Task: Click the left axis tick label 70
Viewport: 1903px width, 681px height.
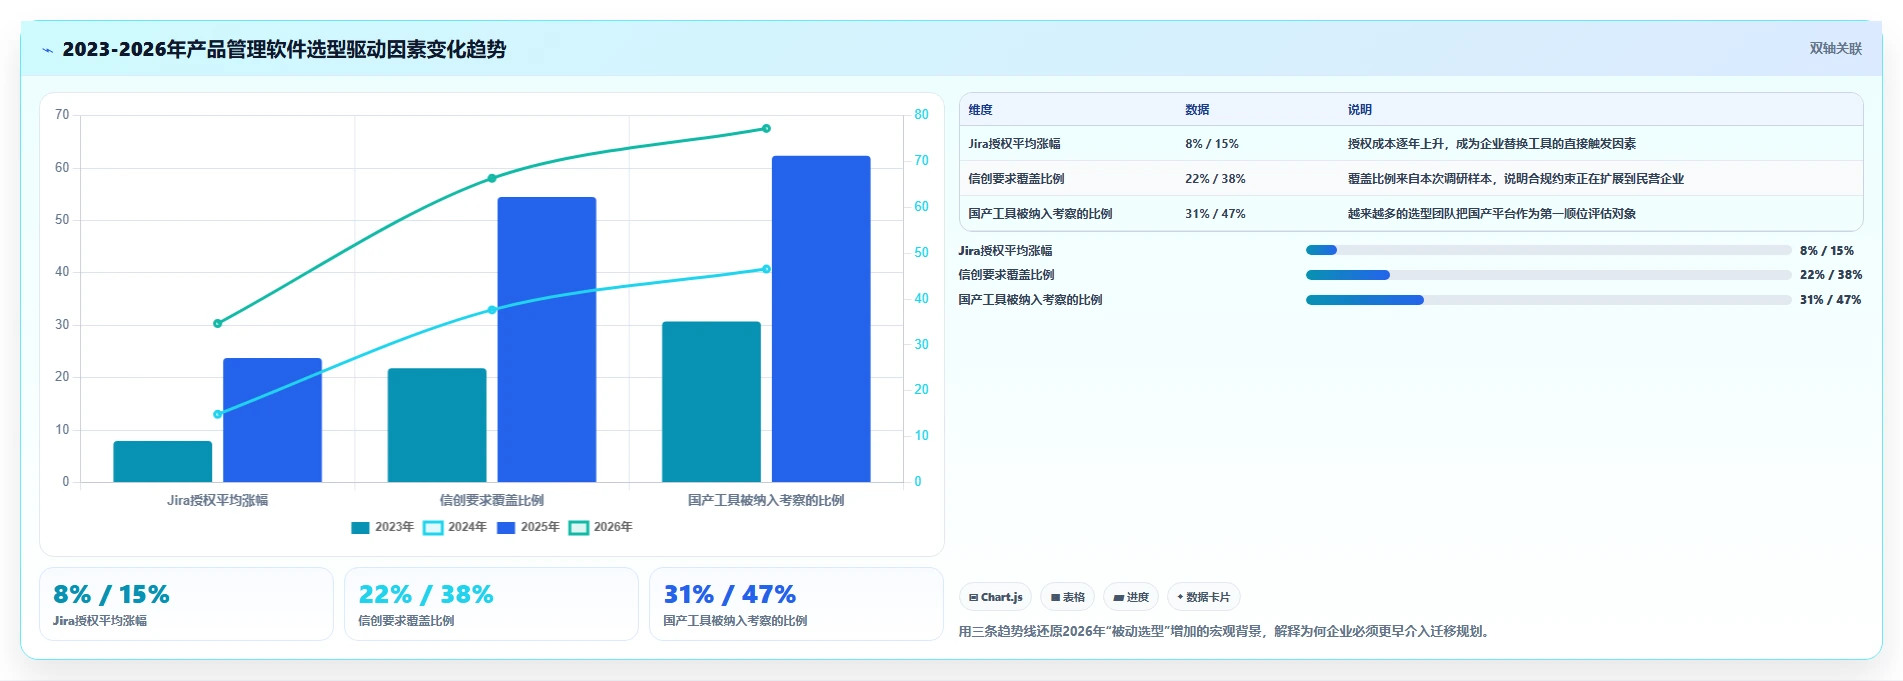Action: 62,115
